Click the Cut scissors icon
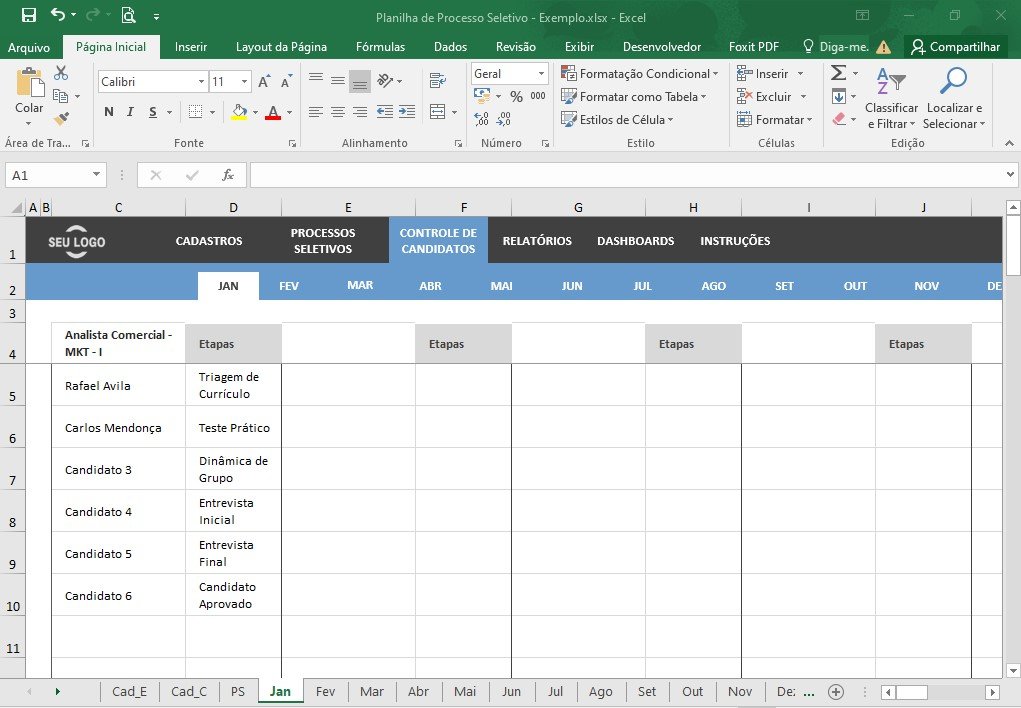 click(x=61, y=73)
